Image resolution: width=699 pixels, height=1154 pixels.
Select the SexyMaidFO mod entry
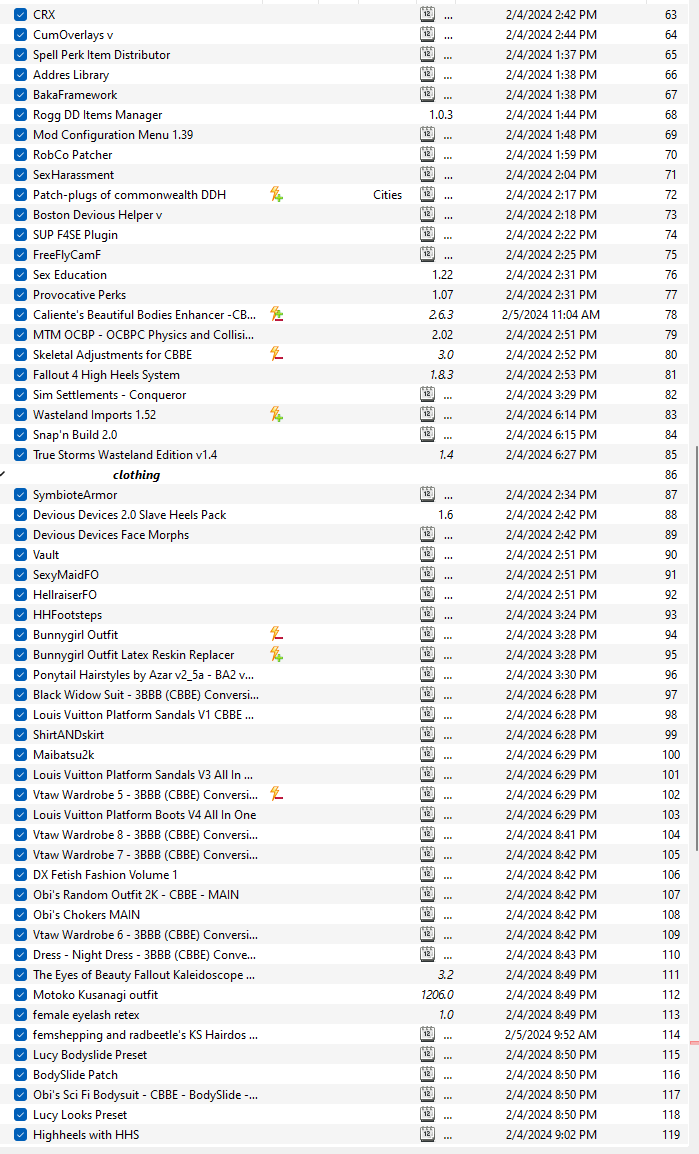click(65, 574)
